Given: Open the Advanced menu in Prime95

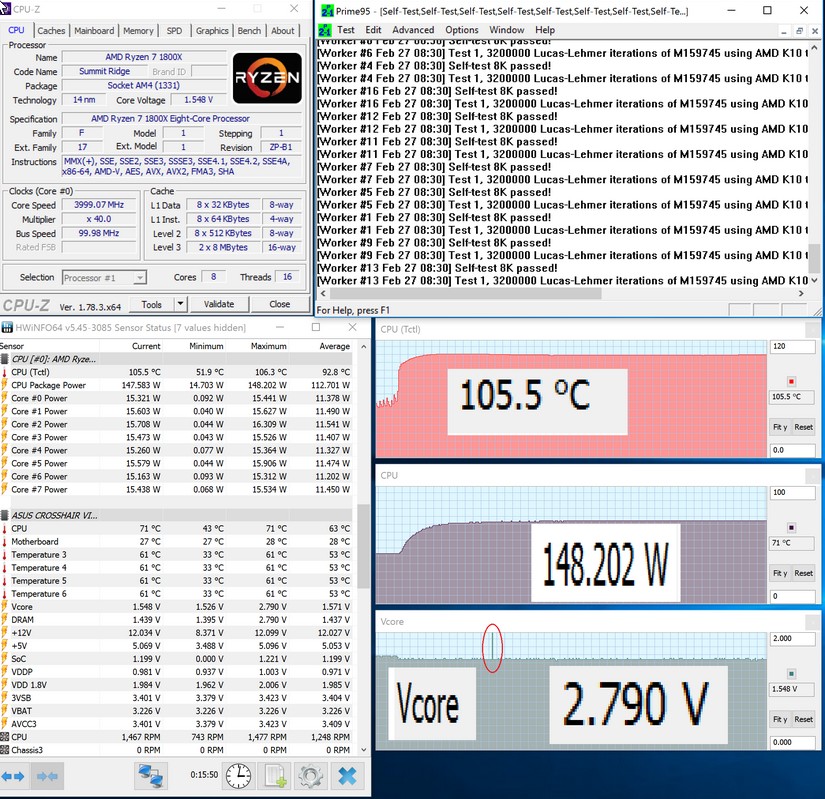Looking at the screenshot, I should [x=413, y=30].
